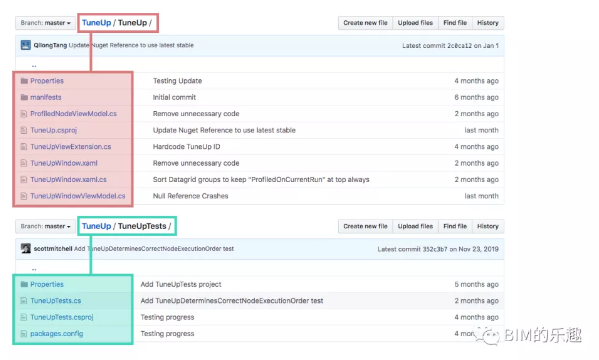Click Upload files in TuneUpTests panel

415,226
